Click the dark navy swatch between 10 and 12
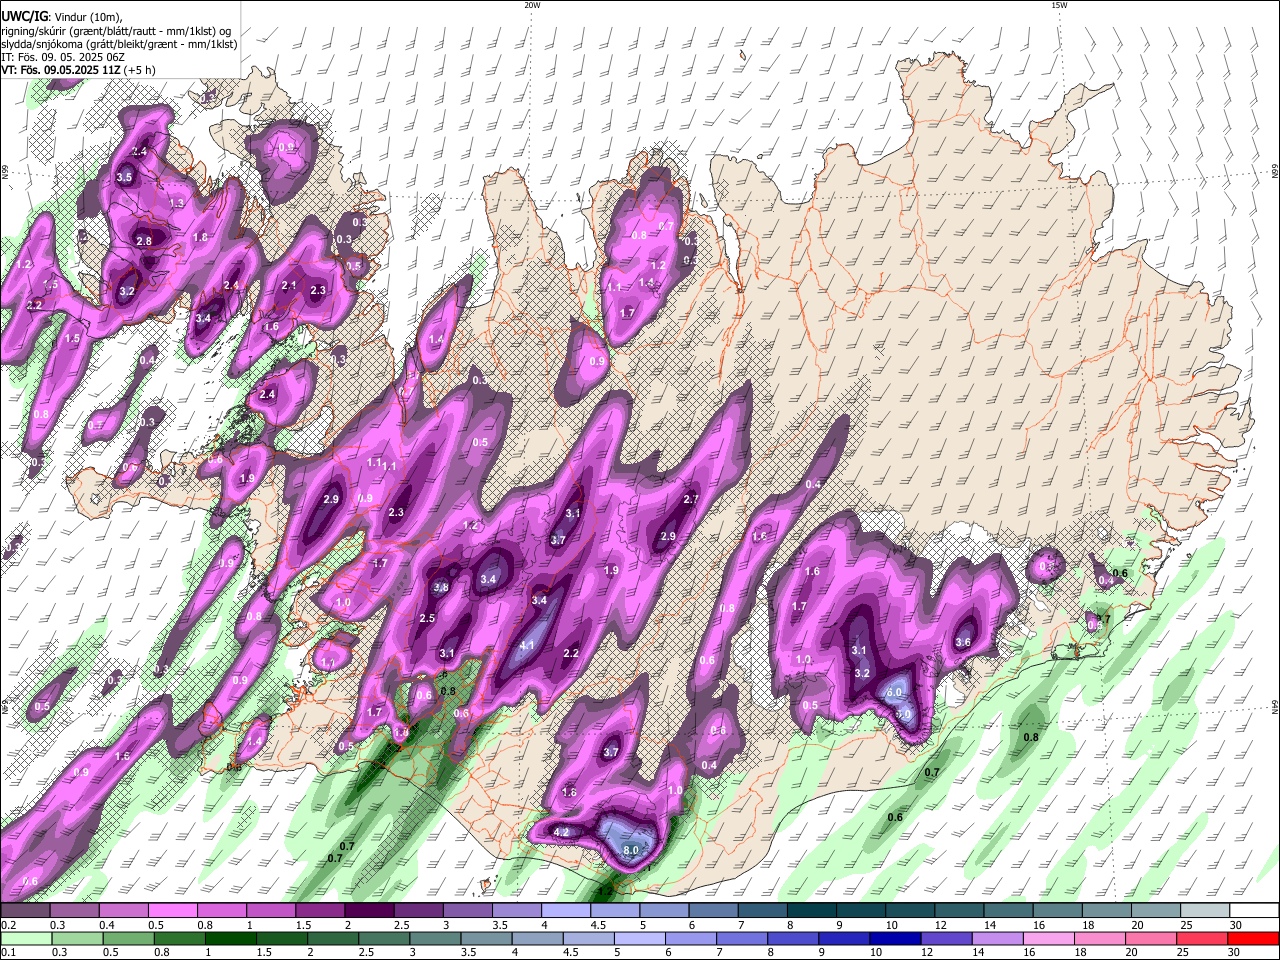 pyautogui.click(x=893, y=939)
